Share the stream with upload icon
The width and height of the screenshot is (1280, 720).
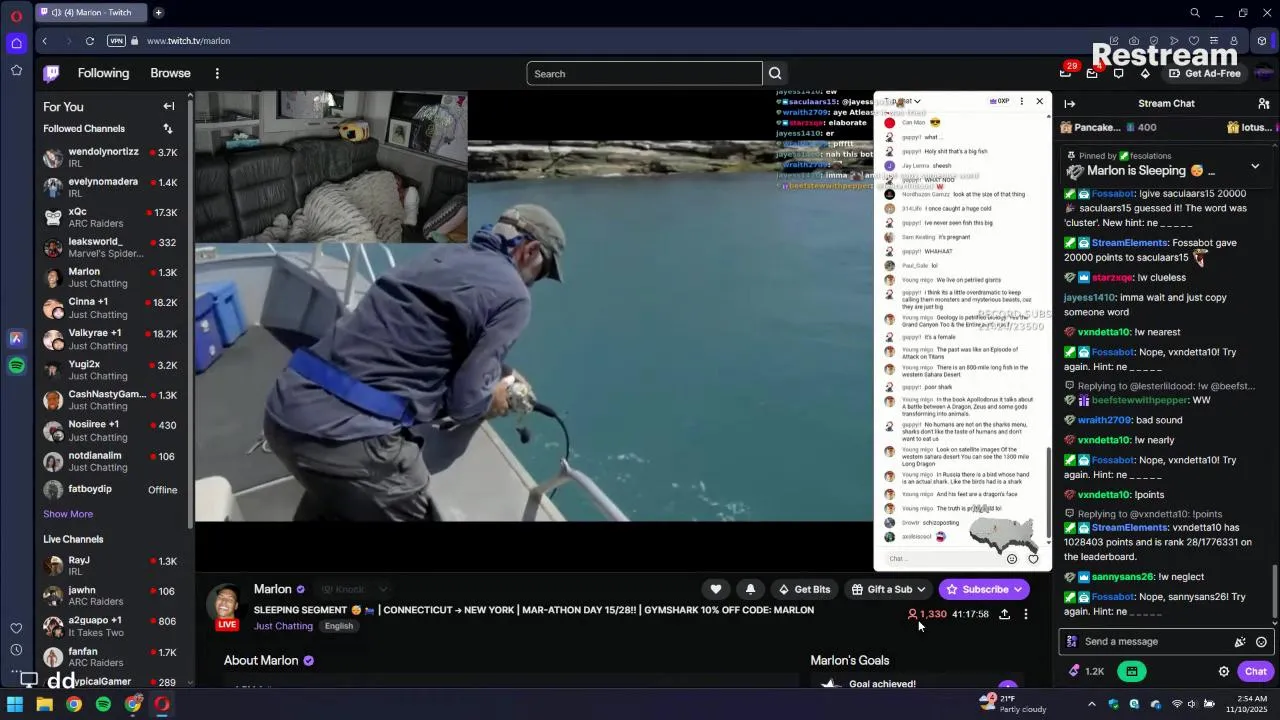[1004, 614]
